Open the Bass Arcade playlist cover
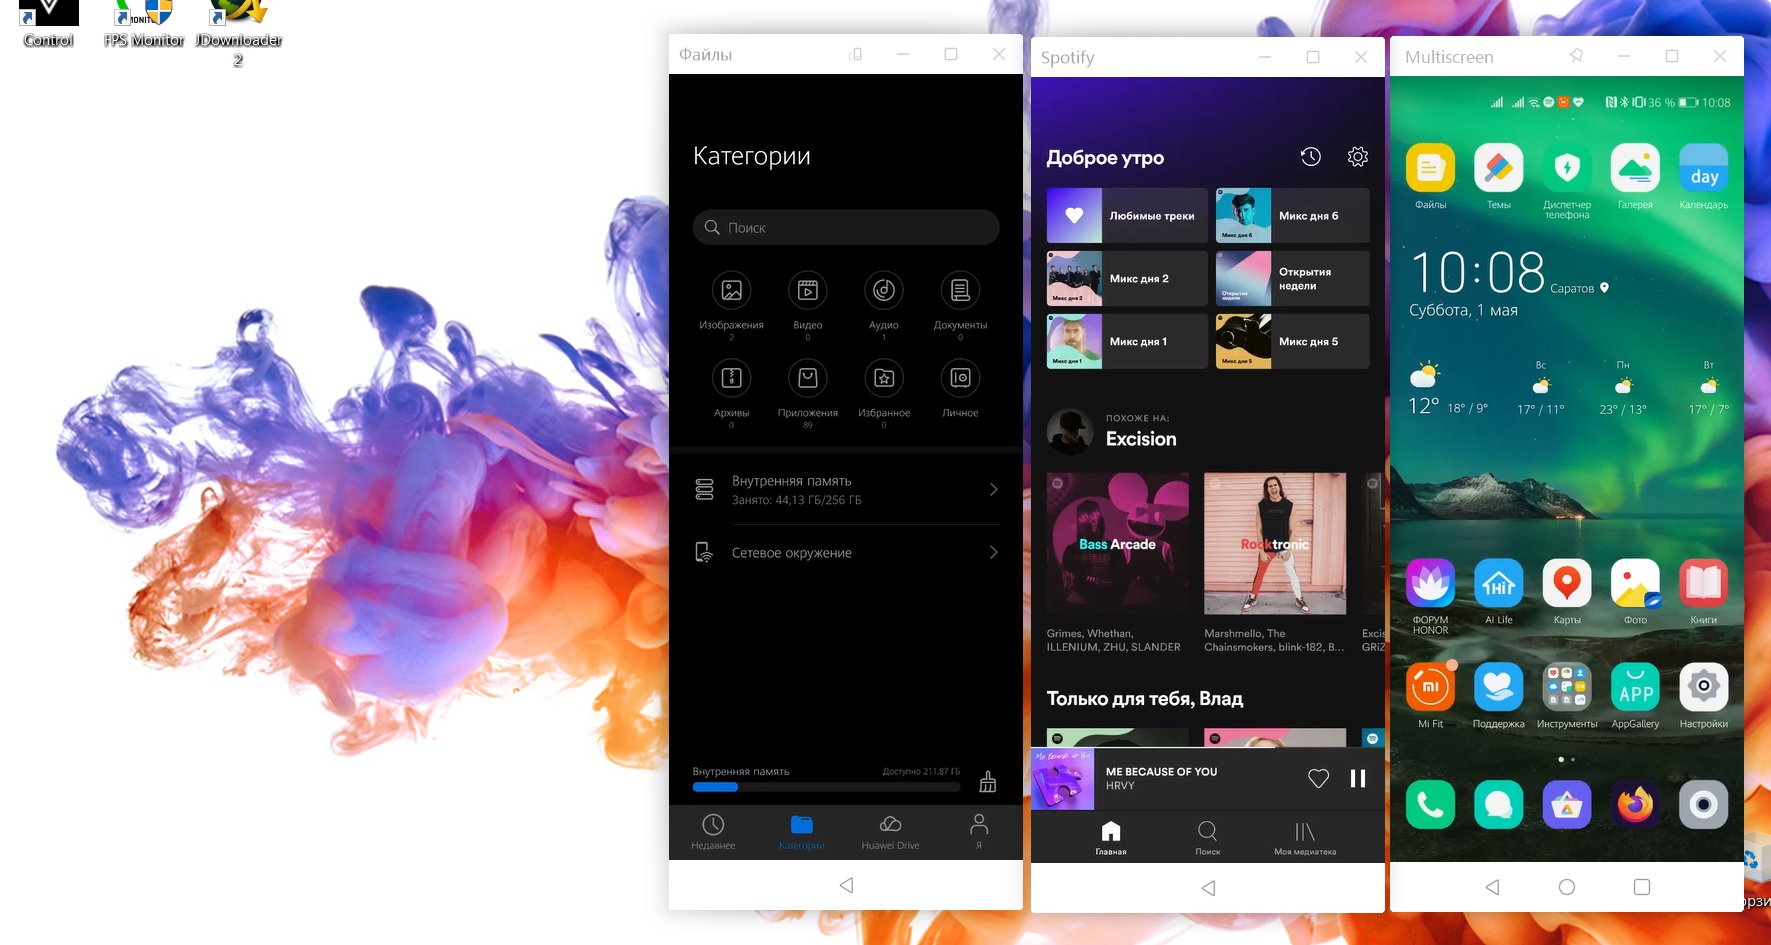Viewport: 1771px width, 945px height. pos(1118,544)
